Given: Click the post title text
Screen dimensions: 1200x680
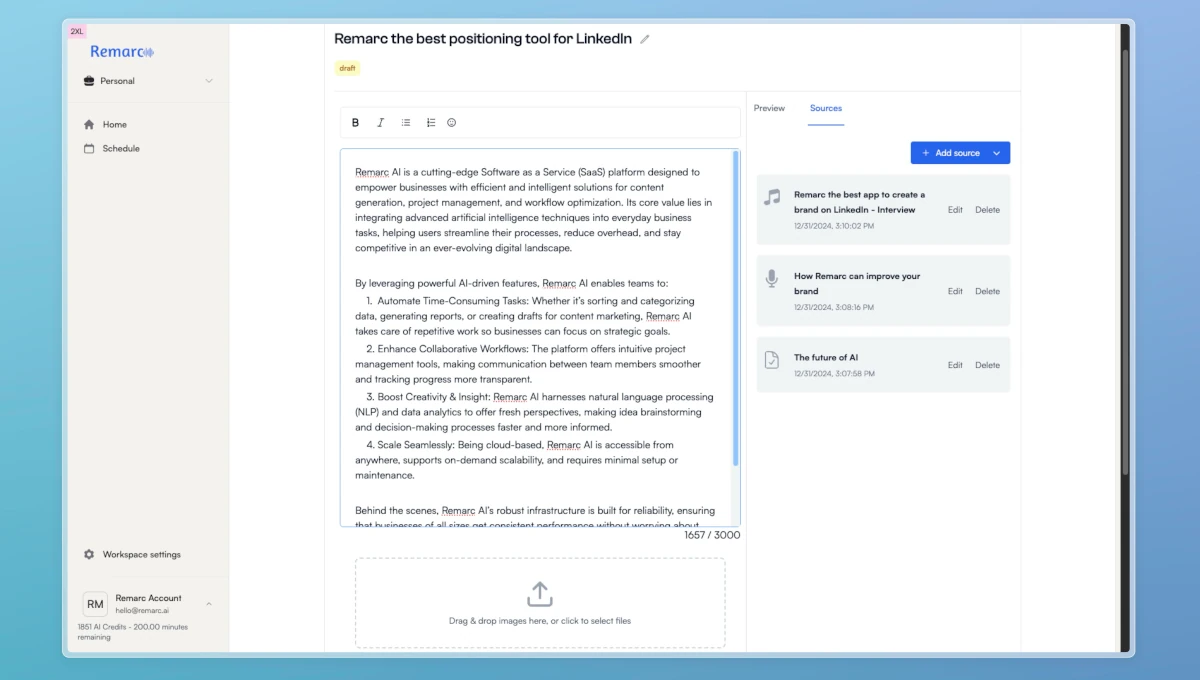Looking at the screenshot, I should (x=483, y=39).
